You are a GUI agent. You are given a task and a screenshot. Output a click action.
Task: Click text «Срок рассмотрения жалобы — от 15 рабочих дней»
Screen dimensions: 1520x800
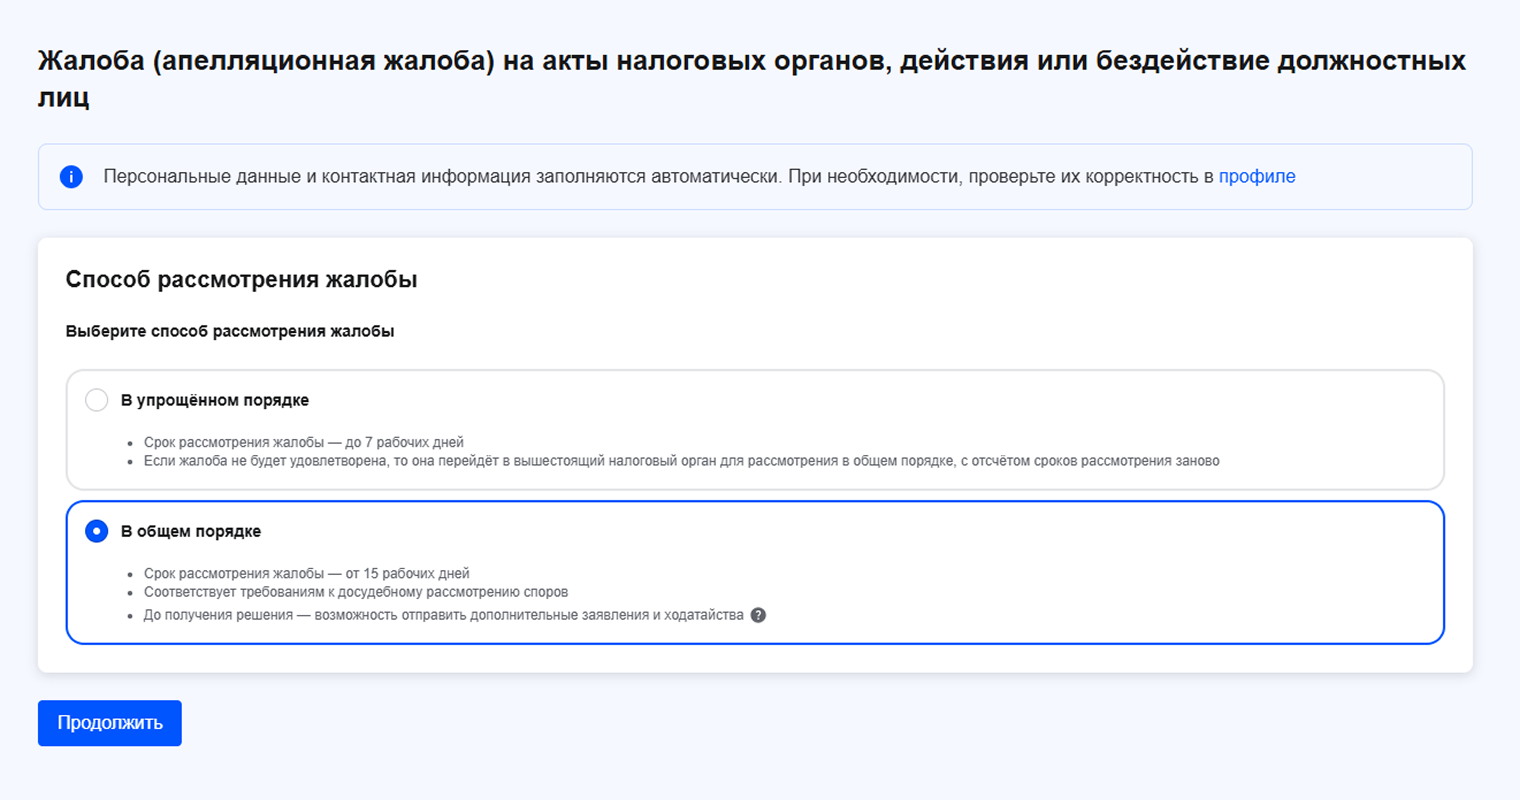point(307,573)
